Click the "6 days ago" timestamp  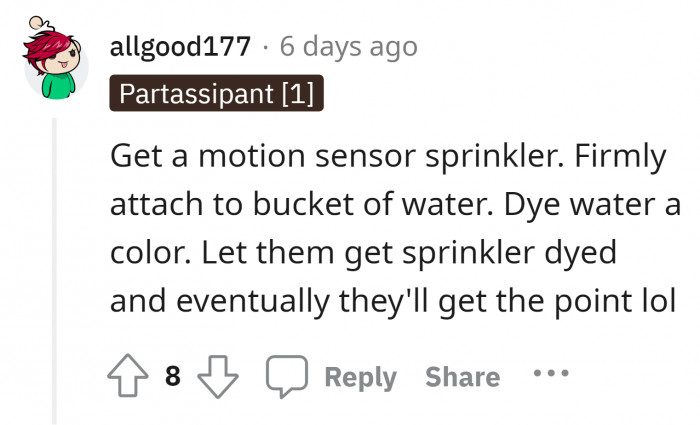pos(348,47)
